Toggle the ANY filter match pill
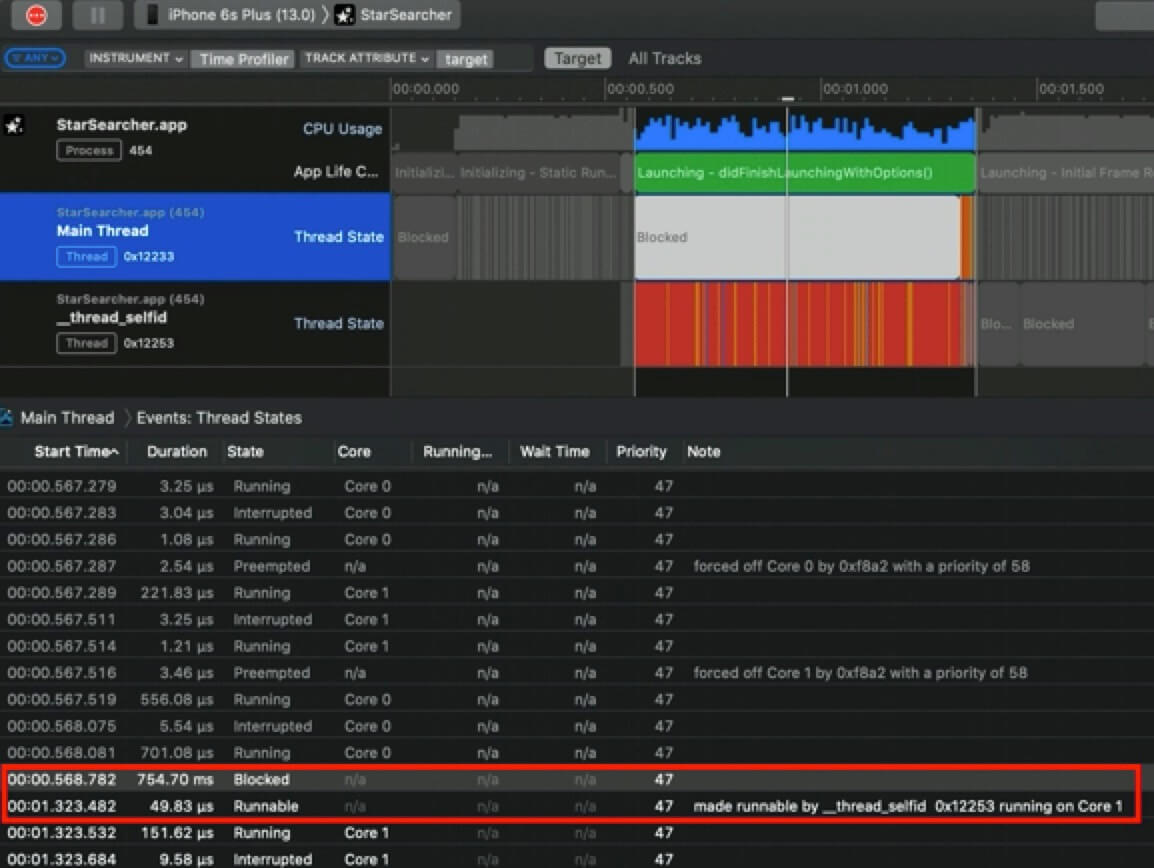Viewport: 1154px width, 868px height. [x=35, y=58]
